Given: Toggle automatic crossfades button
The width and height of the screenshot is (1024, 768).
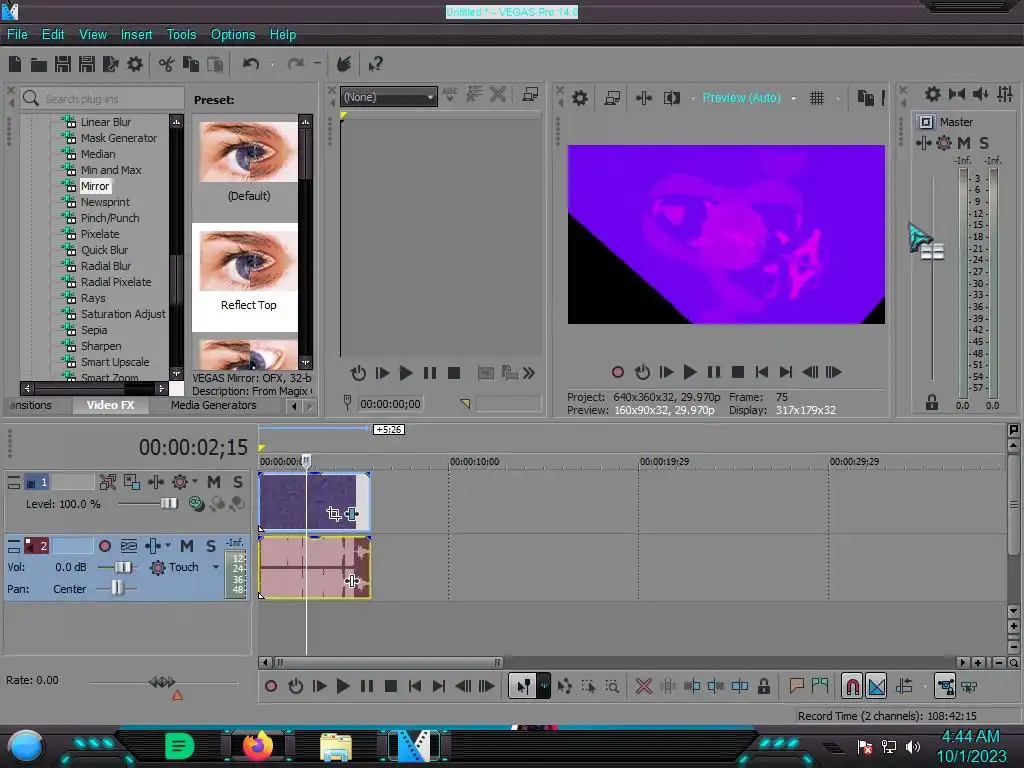Looking at the screenshot, I should tap(876, 686).
